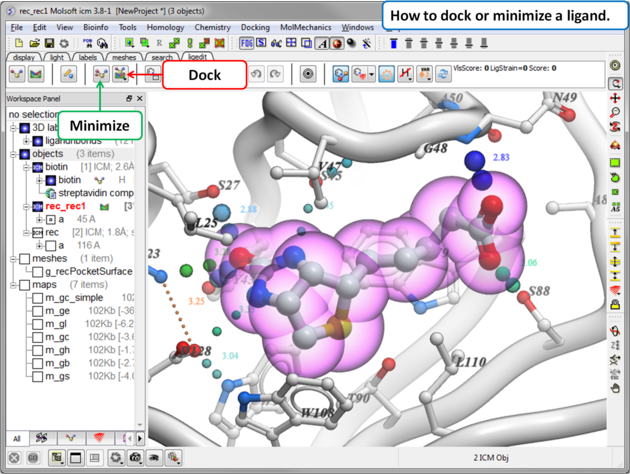
Task: Switch to the ligedit tab
Action: 197,57
